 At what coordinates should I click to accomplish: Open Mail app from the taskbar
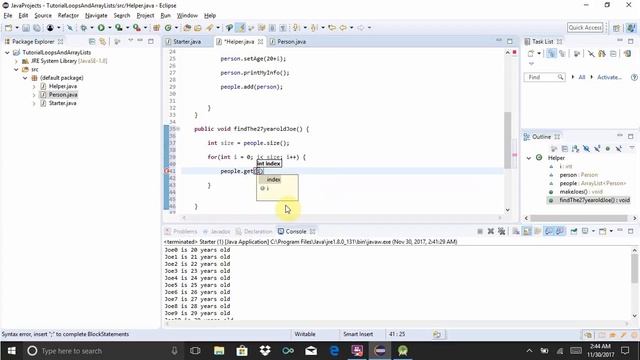311,351
